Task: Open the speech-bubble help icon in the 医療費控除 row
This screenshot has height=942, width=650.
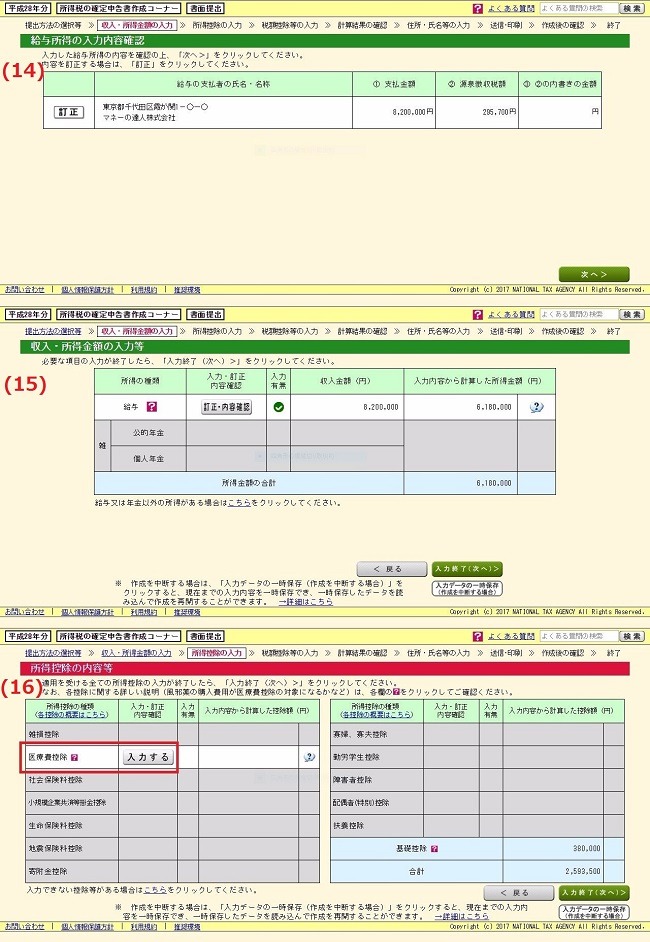Action: pos(309,757)
